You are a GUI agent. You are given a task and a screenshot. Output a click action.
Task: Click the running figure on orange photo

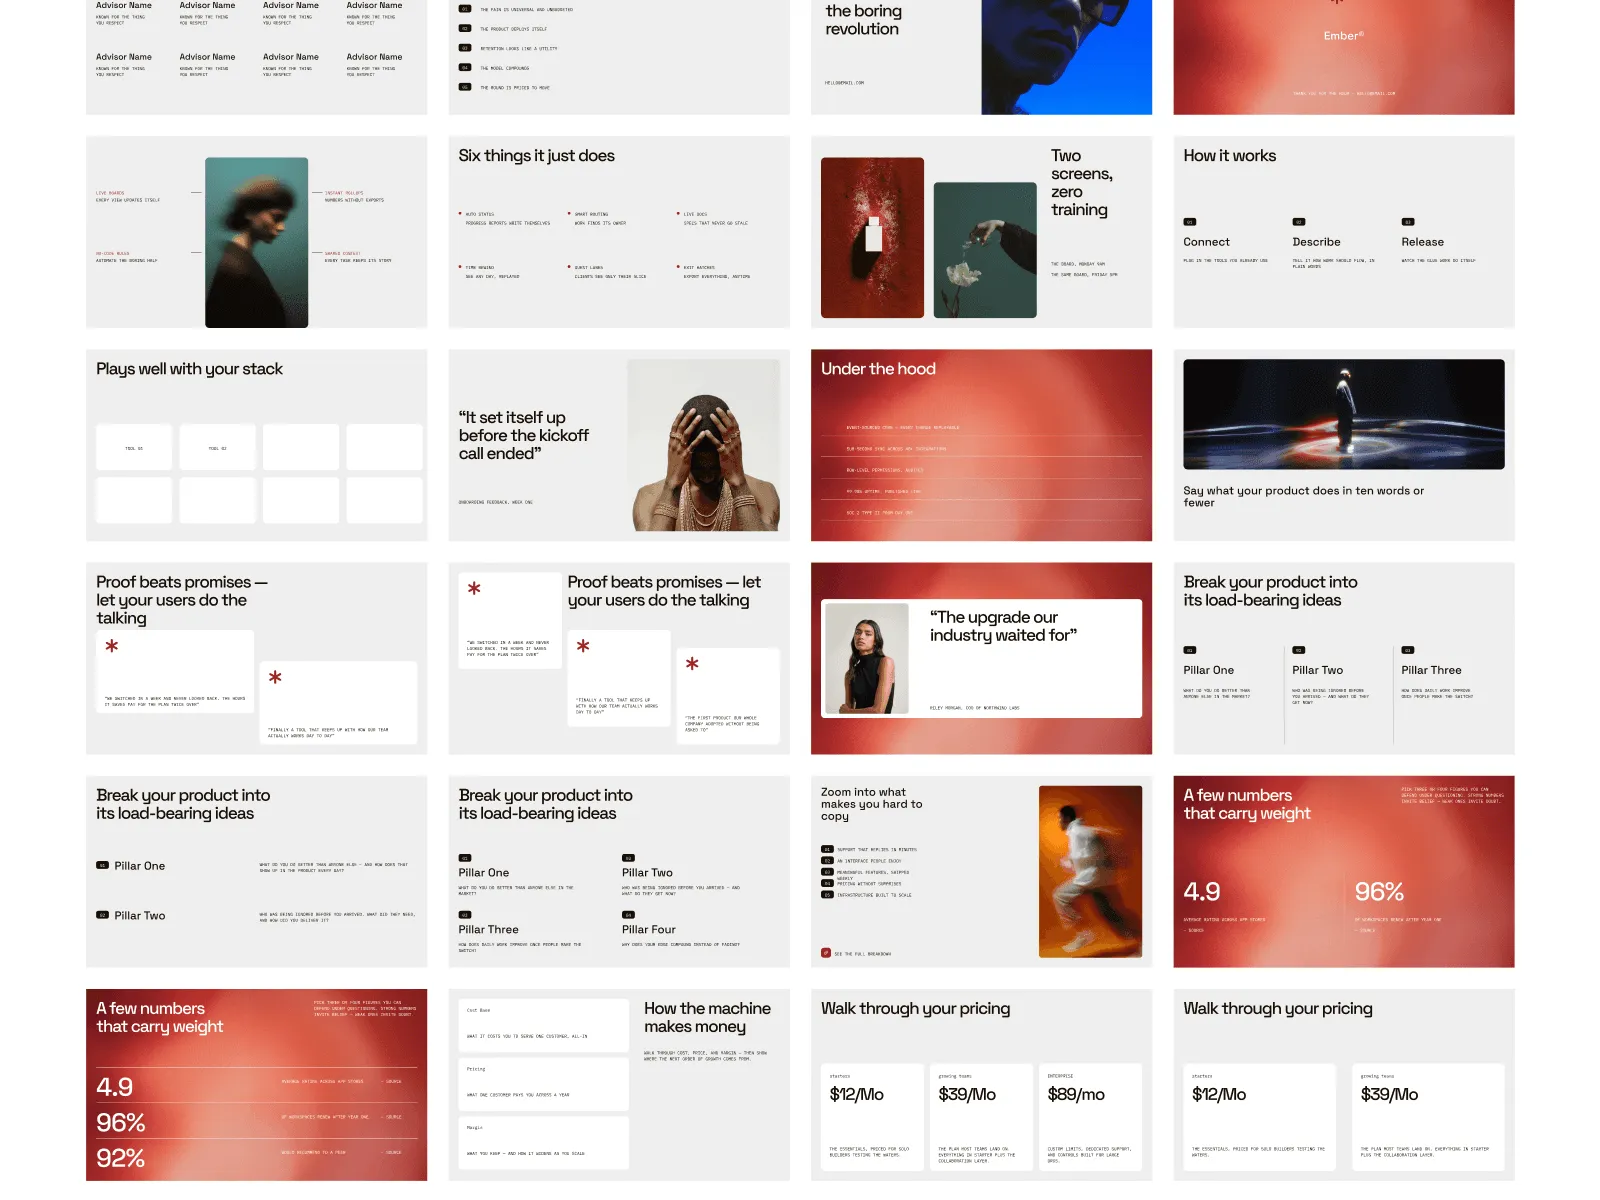coord(1090,872)
